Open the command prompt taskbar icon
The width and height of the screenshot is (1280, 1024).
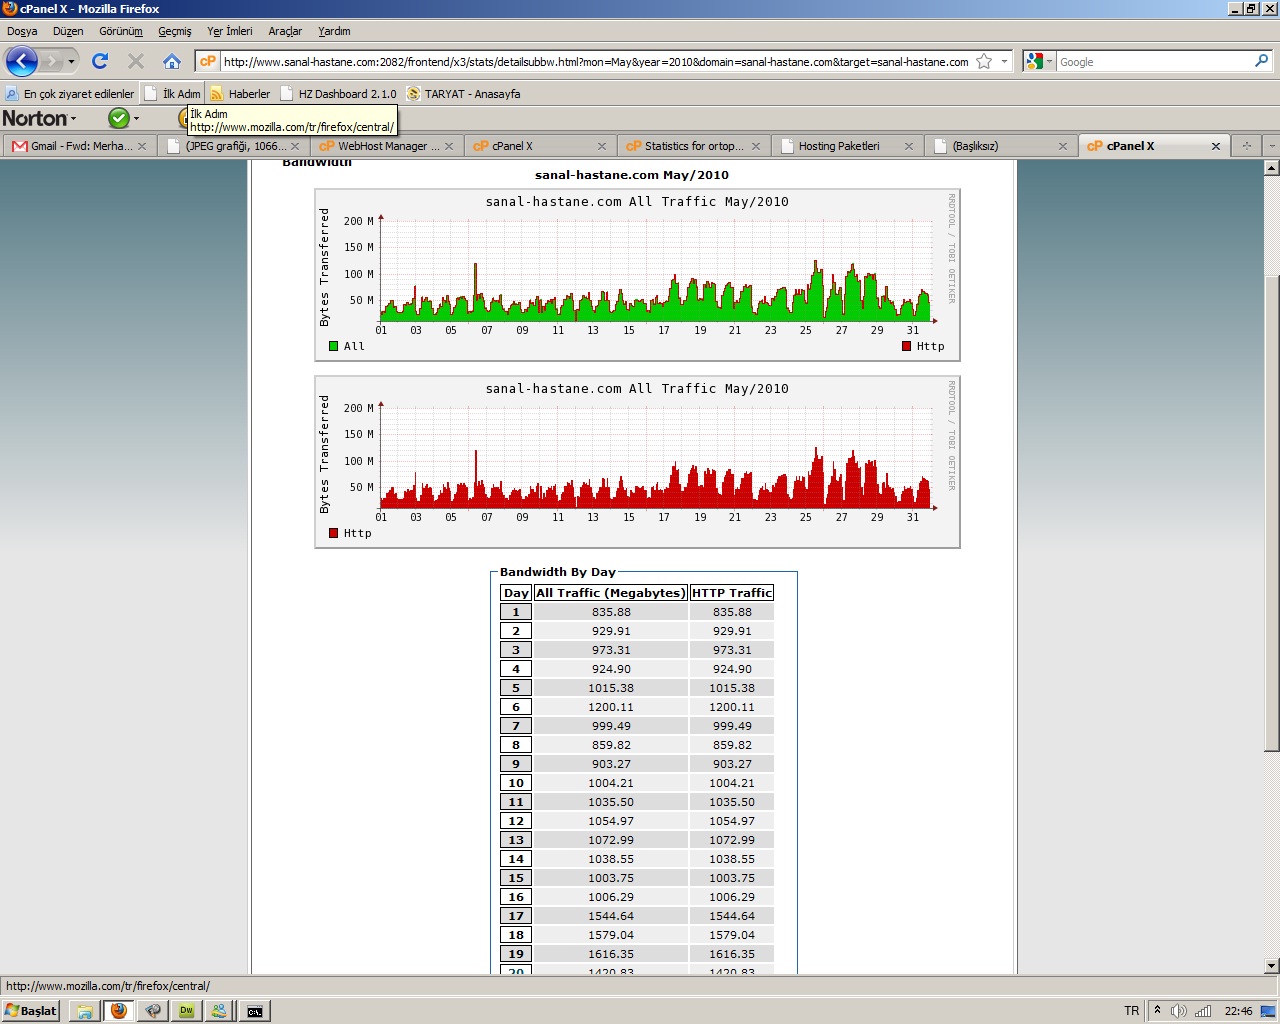pyautogui.click(x=255, y=1011)
